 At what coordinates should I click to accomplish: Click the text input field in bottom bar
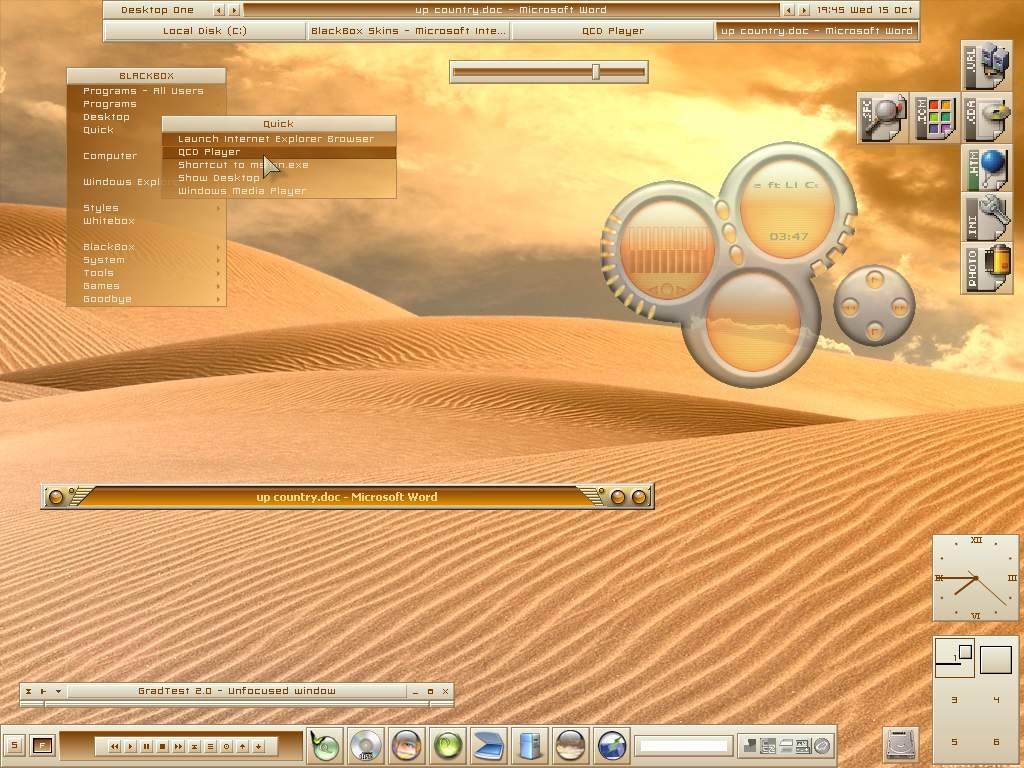point(682,745)
